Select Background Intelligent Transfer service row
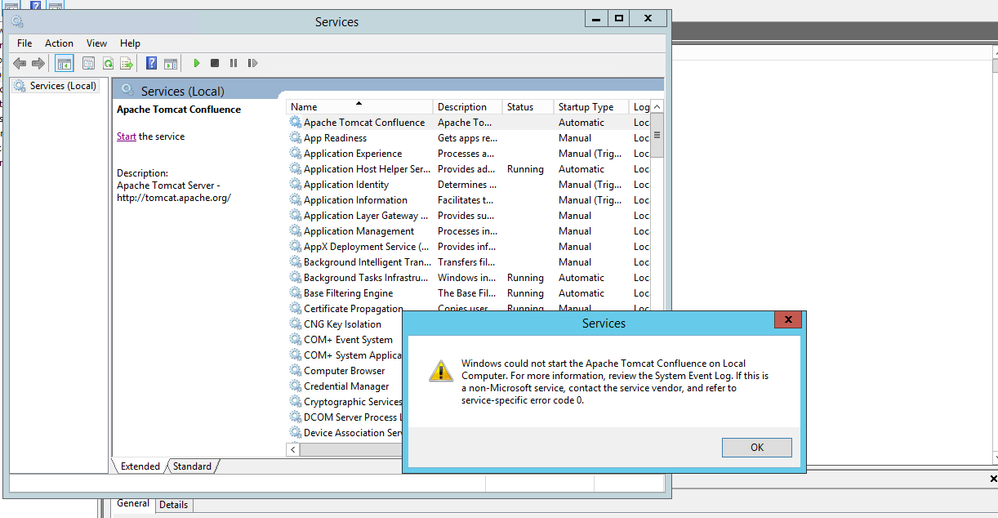The image size is (998, 518). pos(470,262)
